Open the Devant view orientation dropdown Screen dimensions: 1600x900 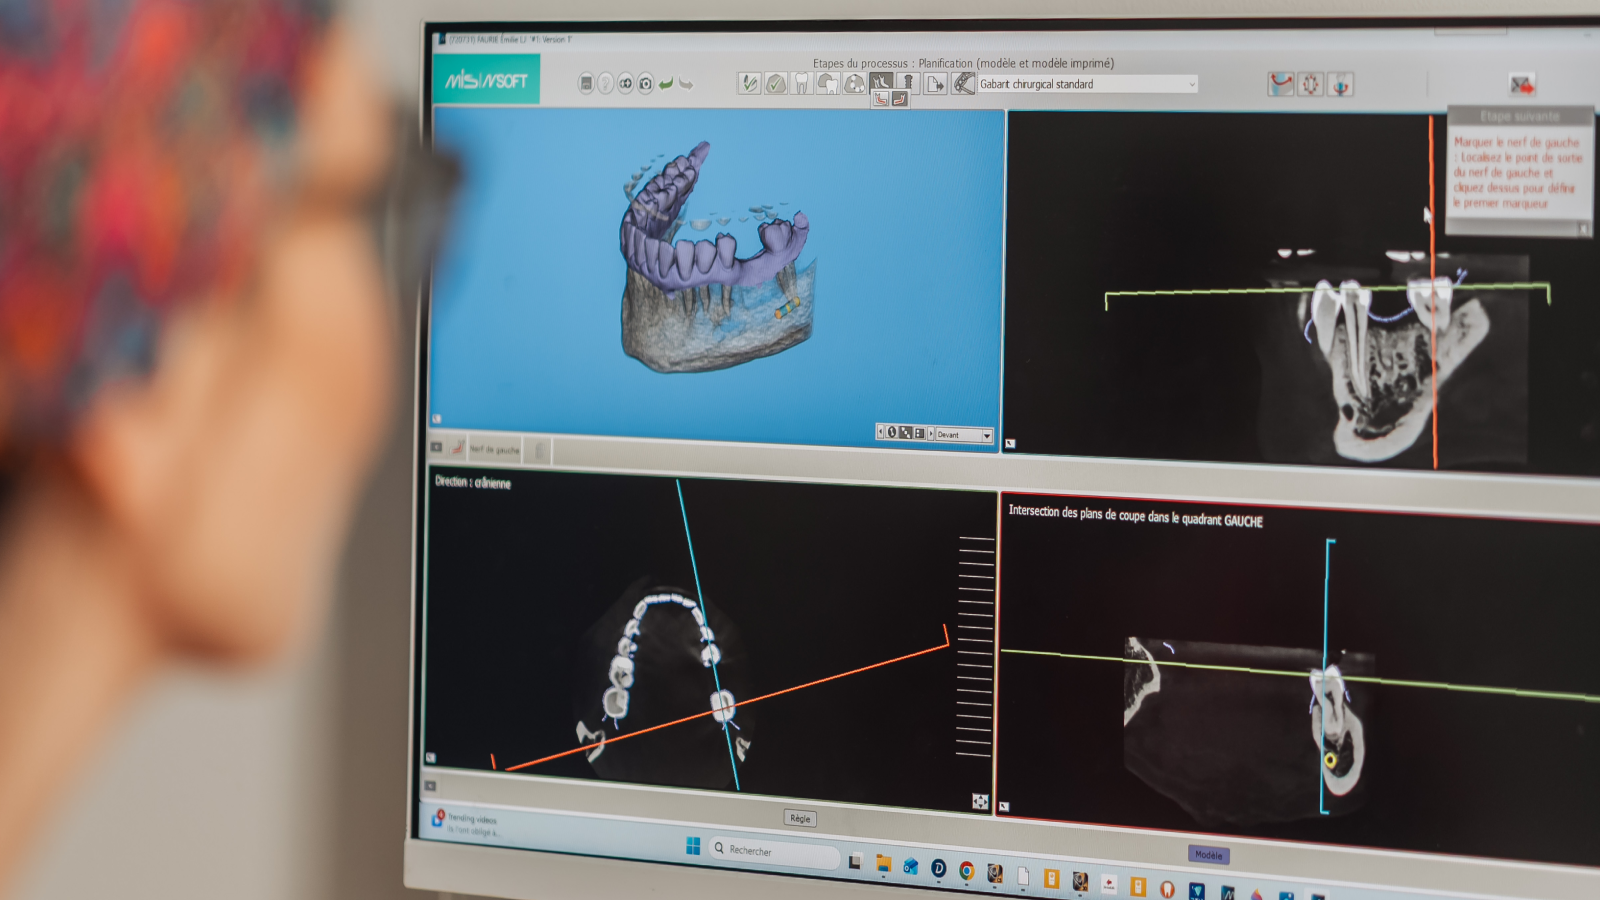click(x=986, y=435)
